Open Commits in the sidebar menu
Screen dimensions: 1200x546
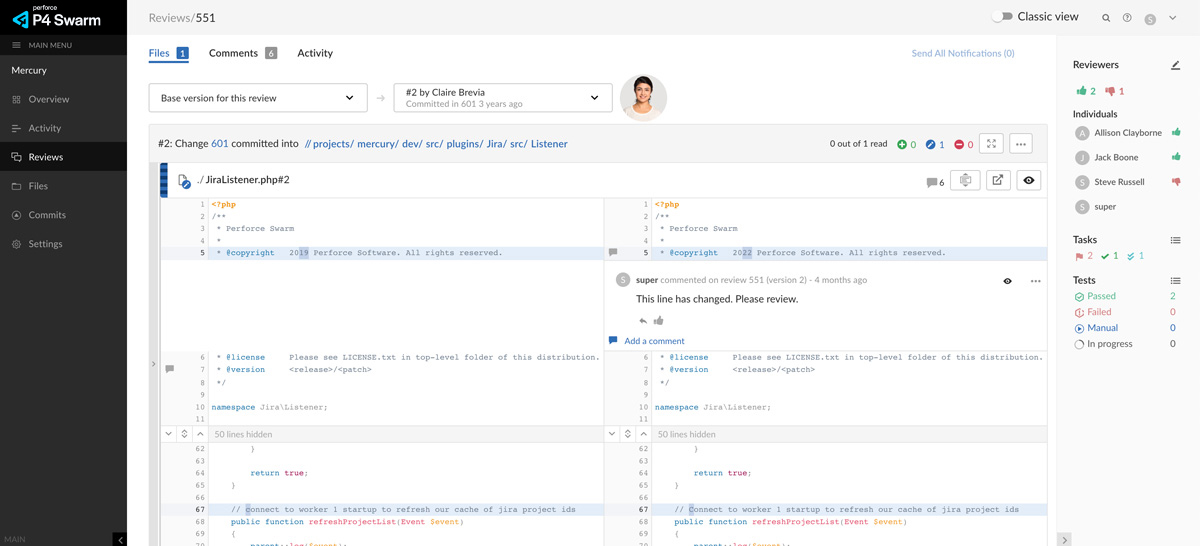(47, 215)
